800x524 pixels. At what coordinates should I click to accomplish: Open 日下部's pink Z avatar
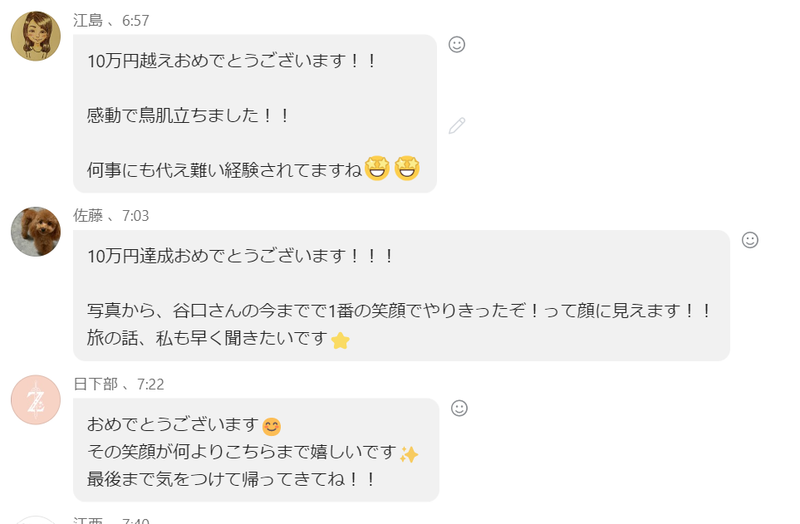pyautogui.click(x=36, y=400)
